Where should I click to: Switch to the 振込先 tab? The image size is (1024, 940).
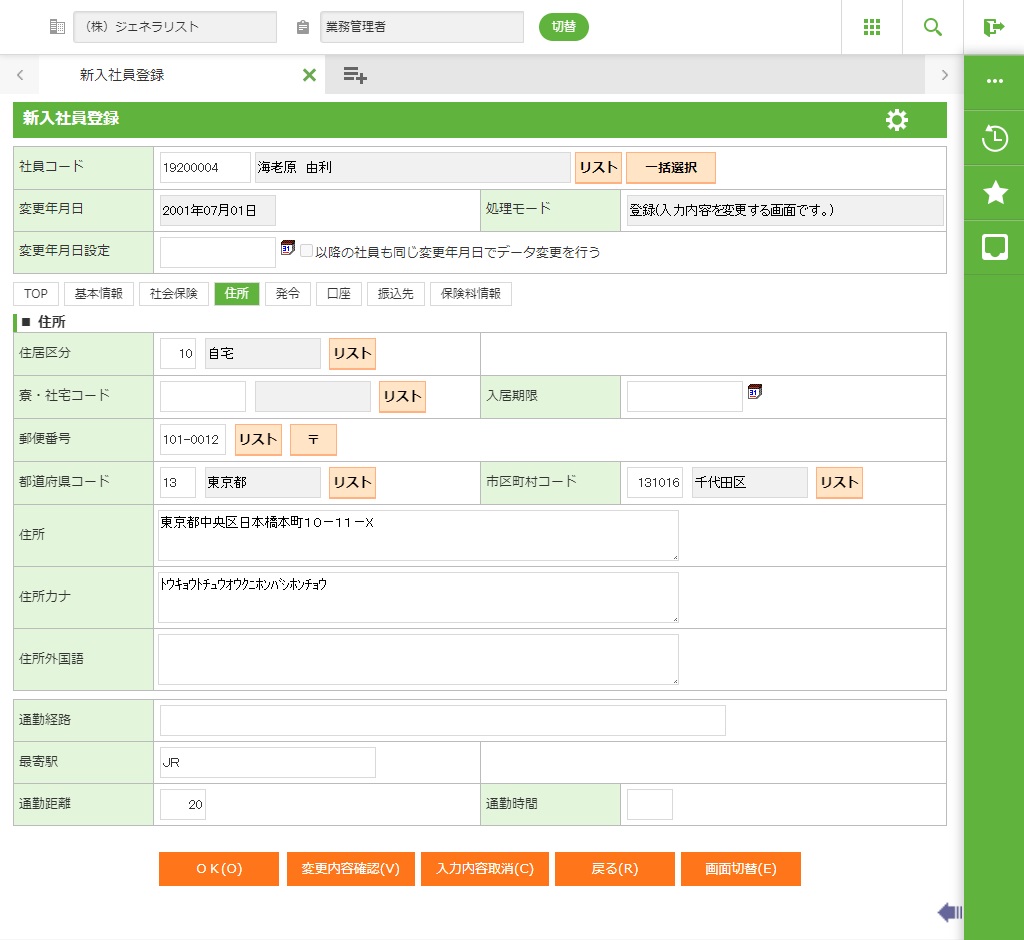coord(396,294)
